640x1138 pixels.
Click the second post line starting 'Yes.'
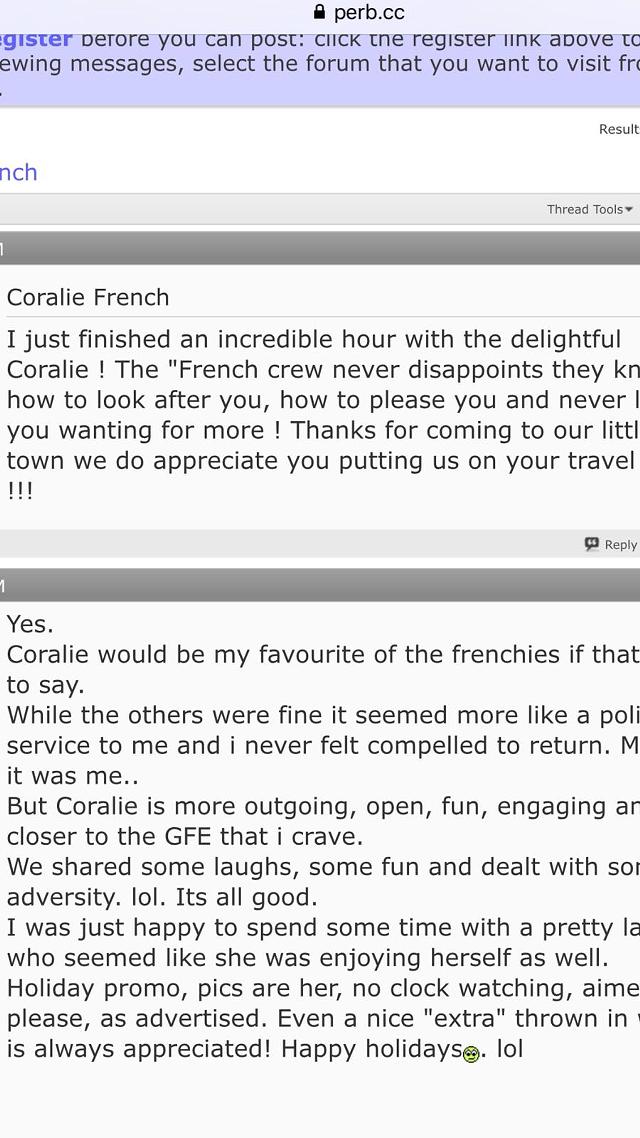[x=30, y=624]
